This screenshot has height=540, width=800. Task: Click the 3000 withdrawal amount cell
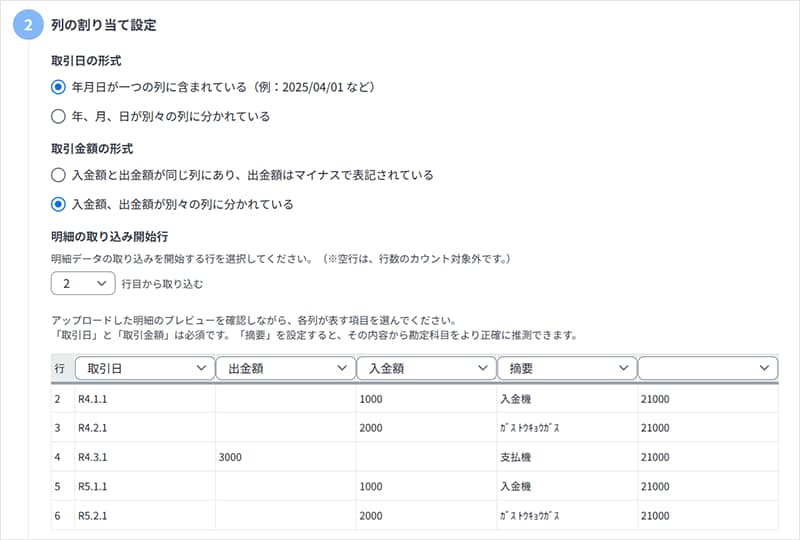285,456
